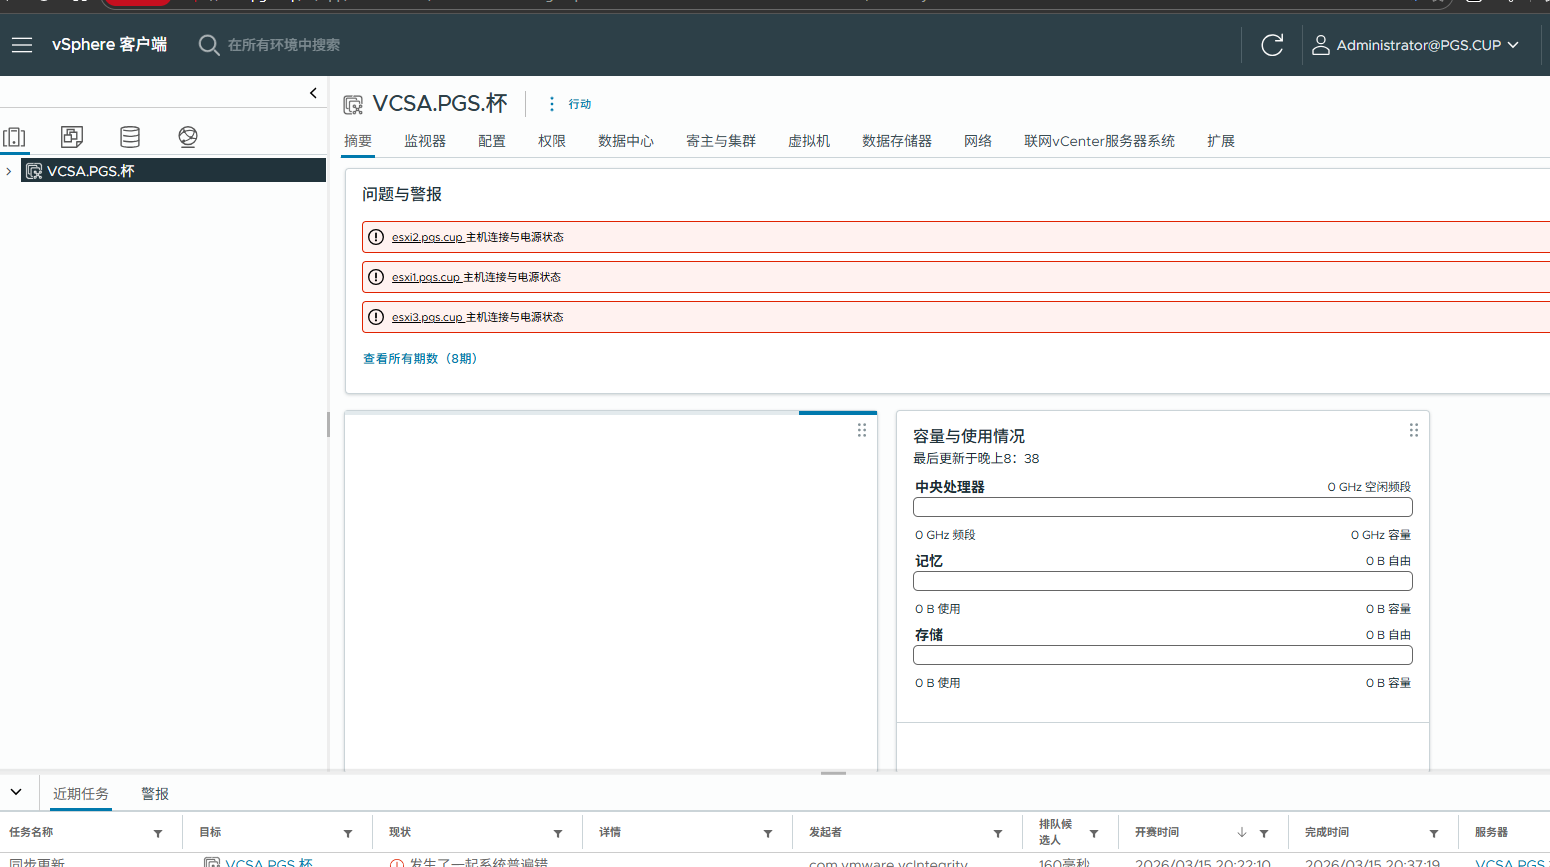Open the Networking inventory view
The width and height of the screenshot is (1550, 867).
(187, 137)
